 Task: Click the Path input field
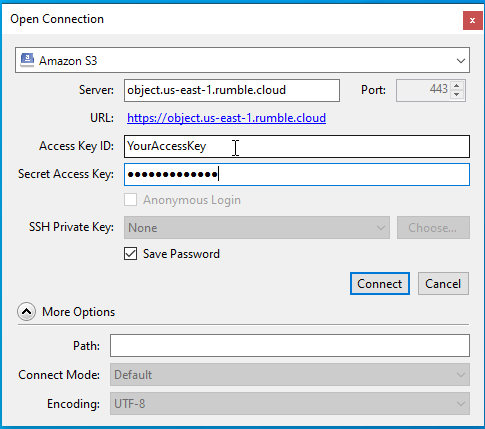click(x=290, y=346)
